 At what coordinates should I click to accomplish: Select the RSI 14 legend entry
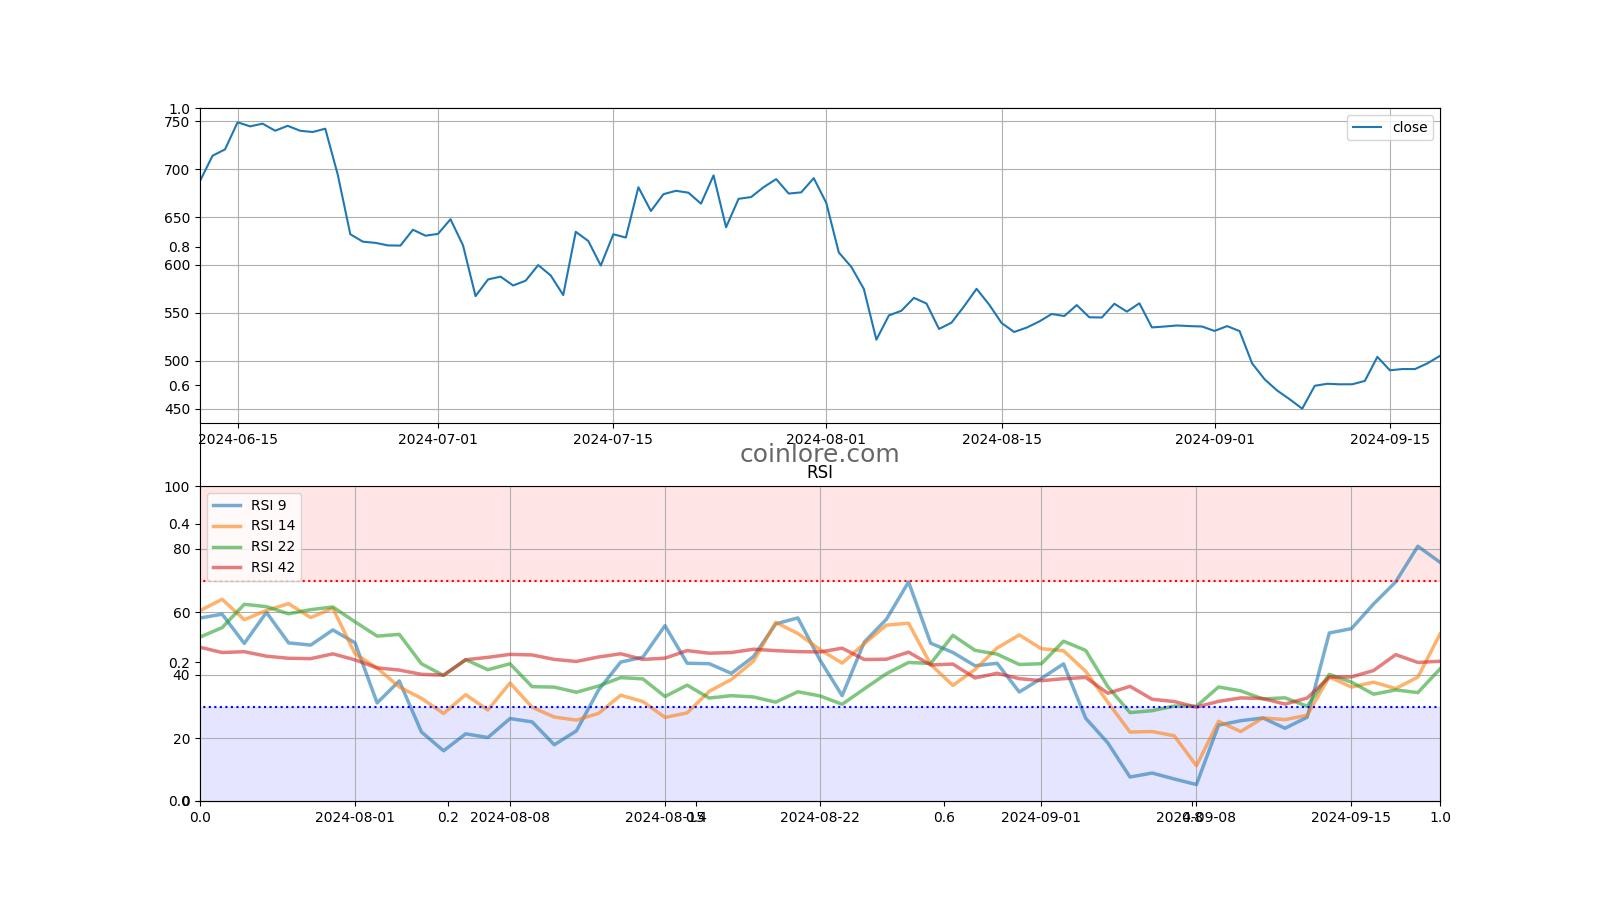click(x=253, y=525)
